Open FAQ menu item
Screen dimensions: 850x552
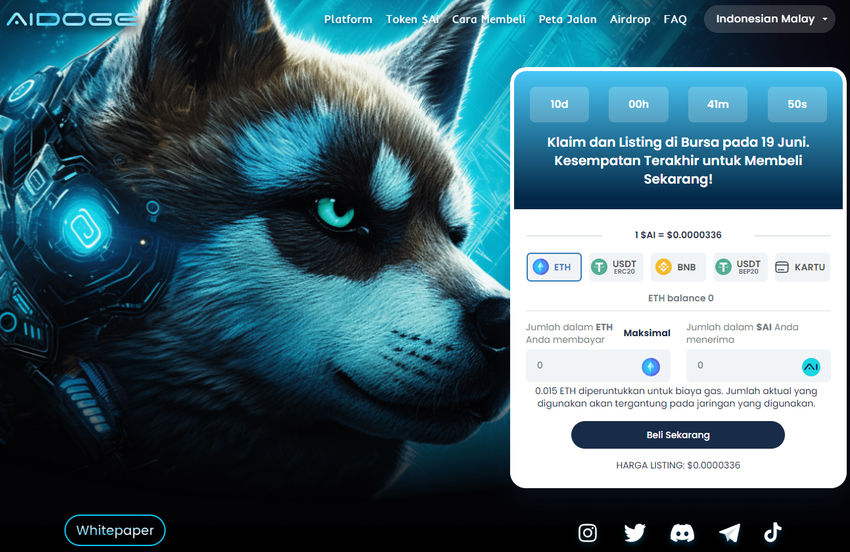[x=675, y=20]
